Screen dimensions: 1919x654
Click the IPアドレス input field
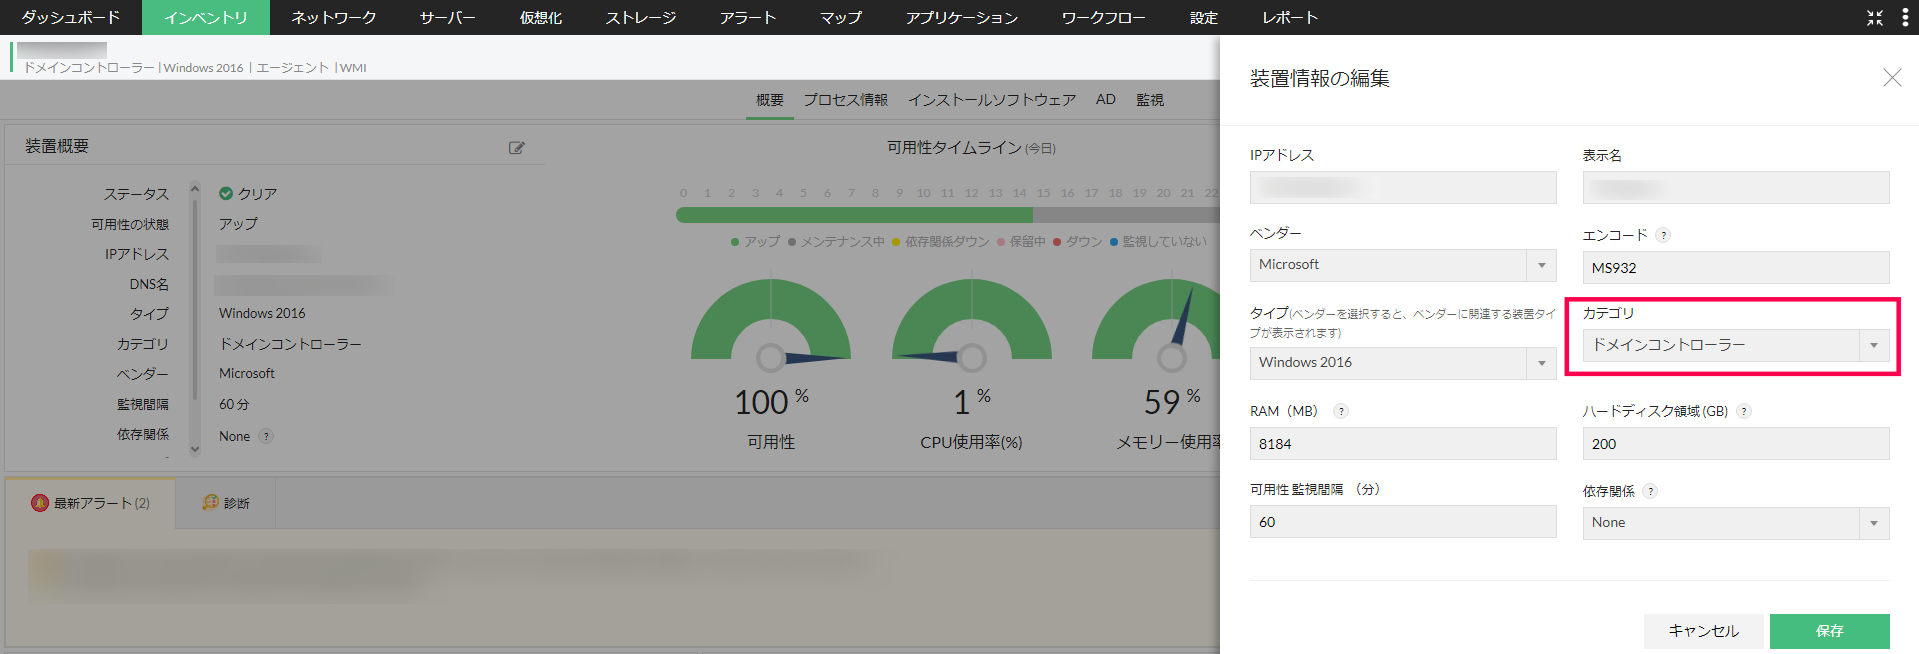[1403, 187]
